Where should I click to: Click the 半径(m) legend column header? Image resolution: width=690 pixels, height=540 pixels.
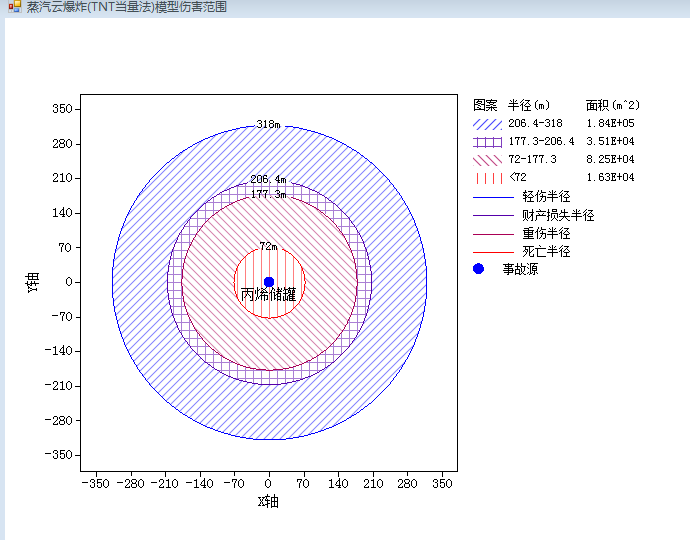[x=529, y=105]
